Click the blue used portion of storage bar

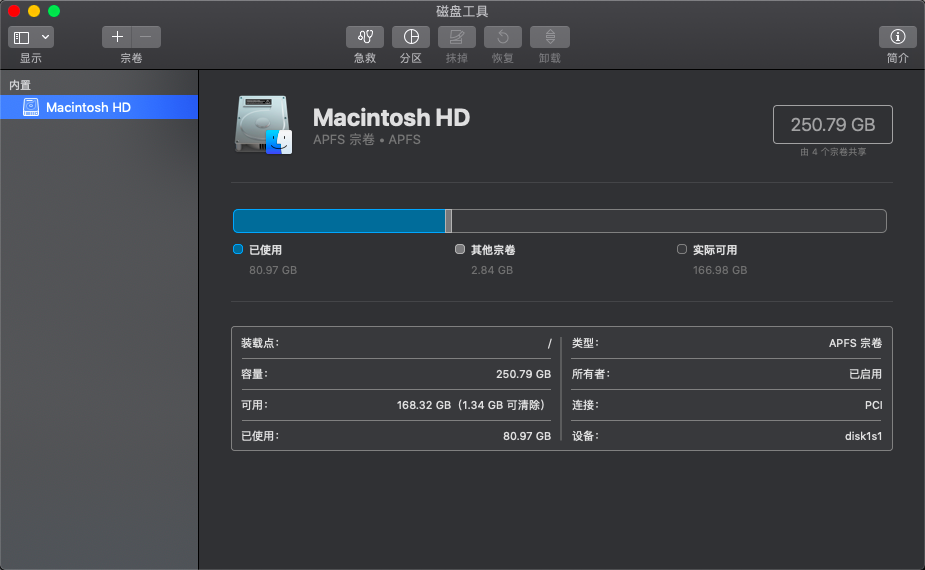pyautogui.click(x=339, y=221)
